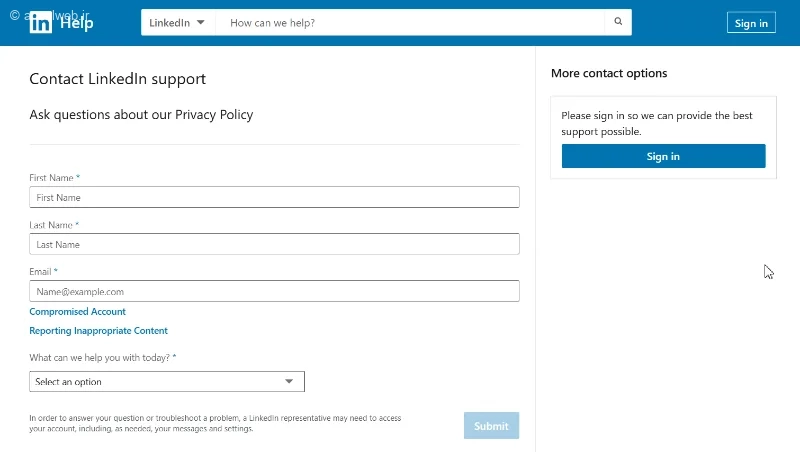Viewport: 800px width, 452px height.
Task: Open Reporting Inappropriate Content link
Action: coord(98,331)
